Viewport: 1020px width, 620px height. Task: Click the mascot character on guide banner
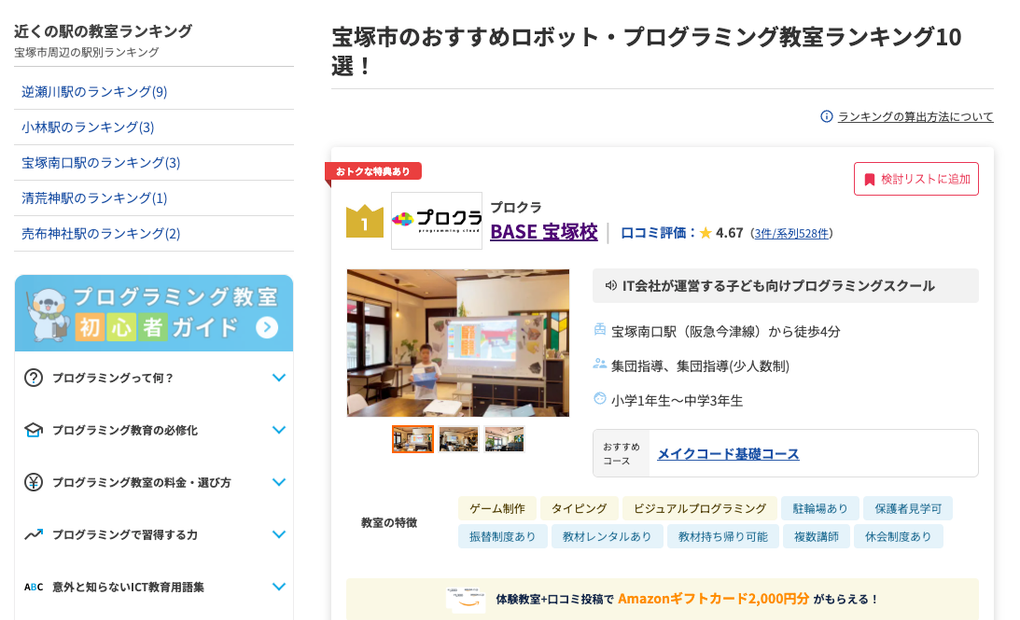coord(49,314)
